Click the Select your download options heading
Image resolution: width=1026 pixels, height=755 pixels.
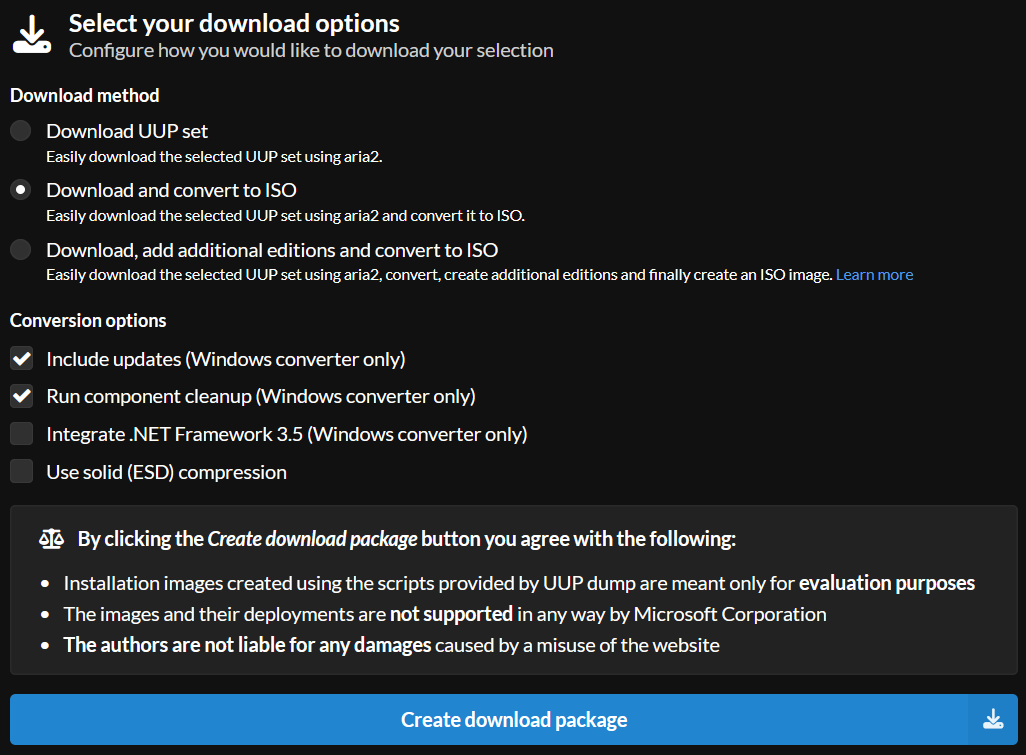click(234, 23)
